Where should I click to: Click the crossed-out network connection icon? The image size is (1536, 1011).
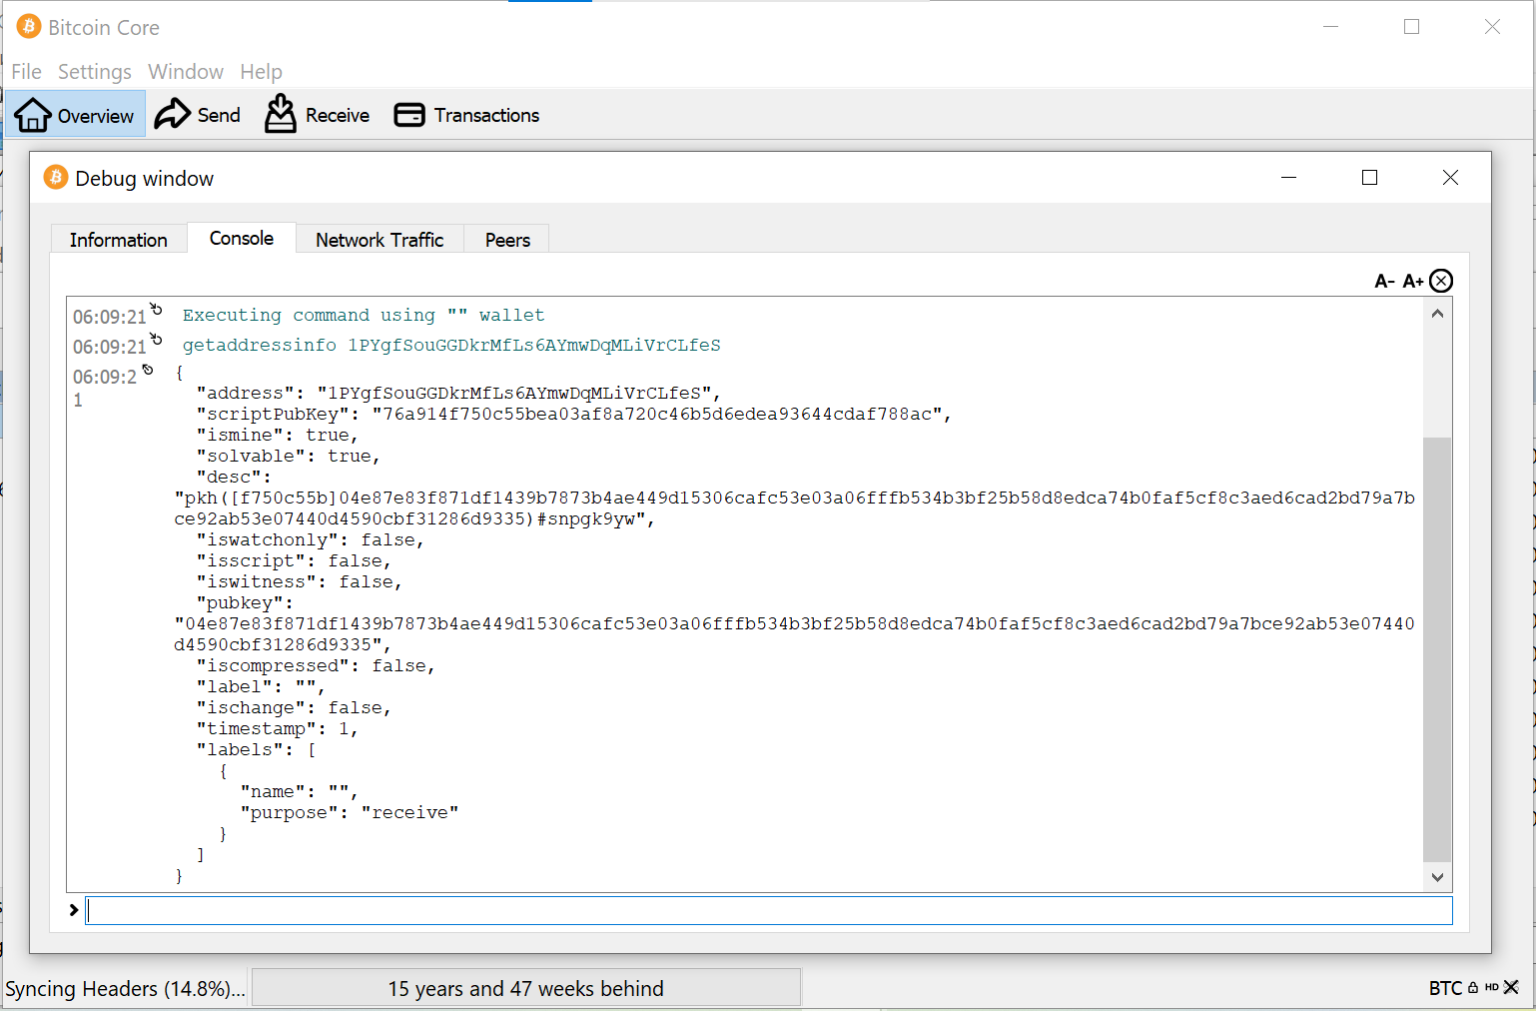pyautogui.click(x=1511, y=987)
